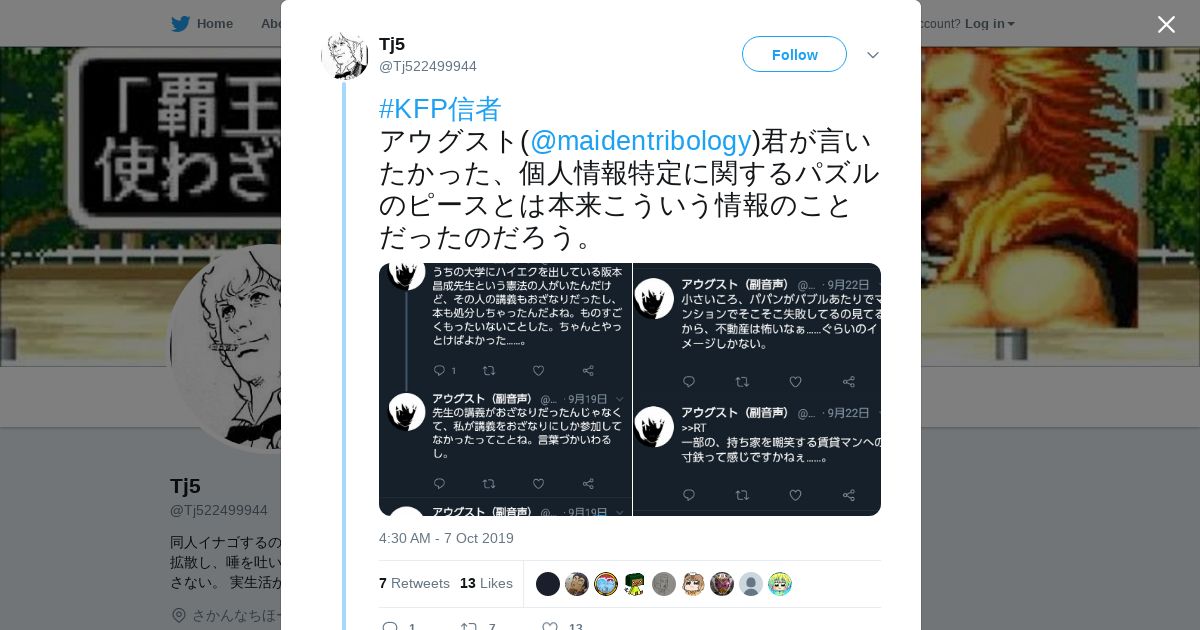Click the retweet icon below the tweet
This screenshot has height=630, width=1200.
click(x=468, y=627)
